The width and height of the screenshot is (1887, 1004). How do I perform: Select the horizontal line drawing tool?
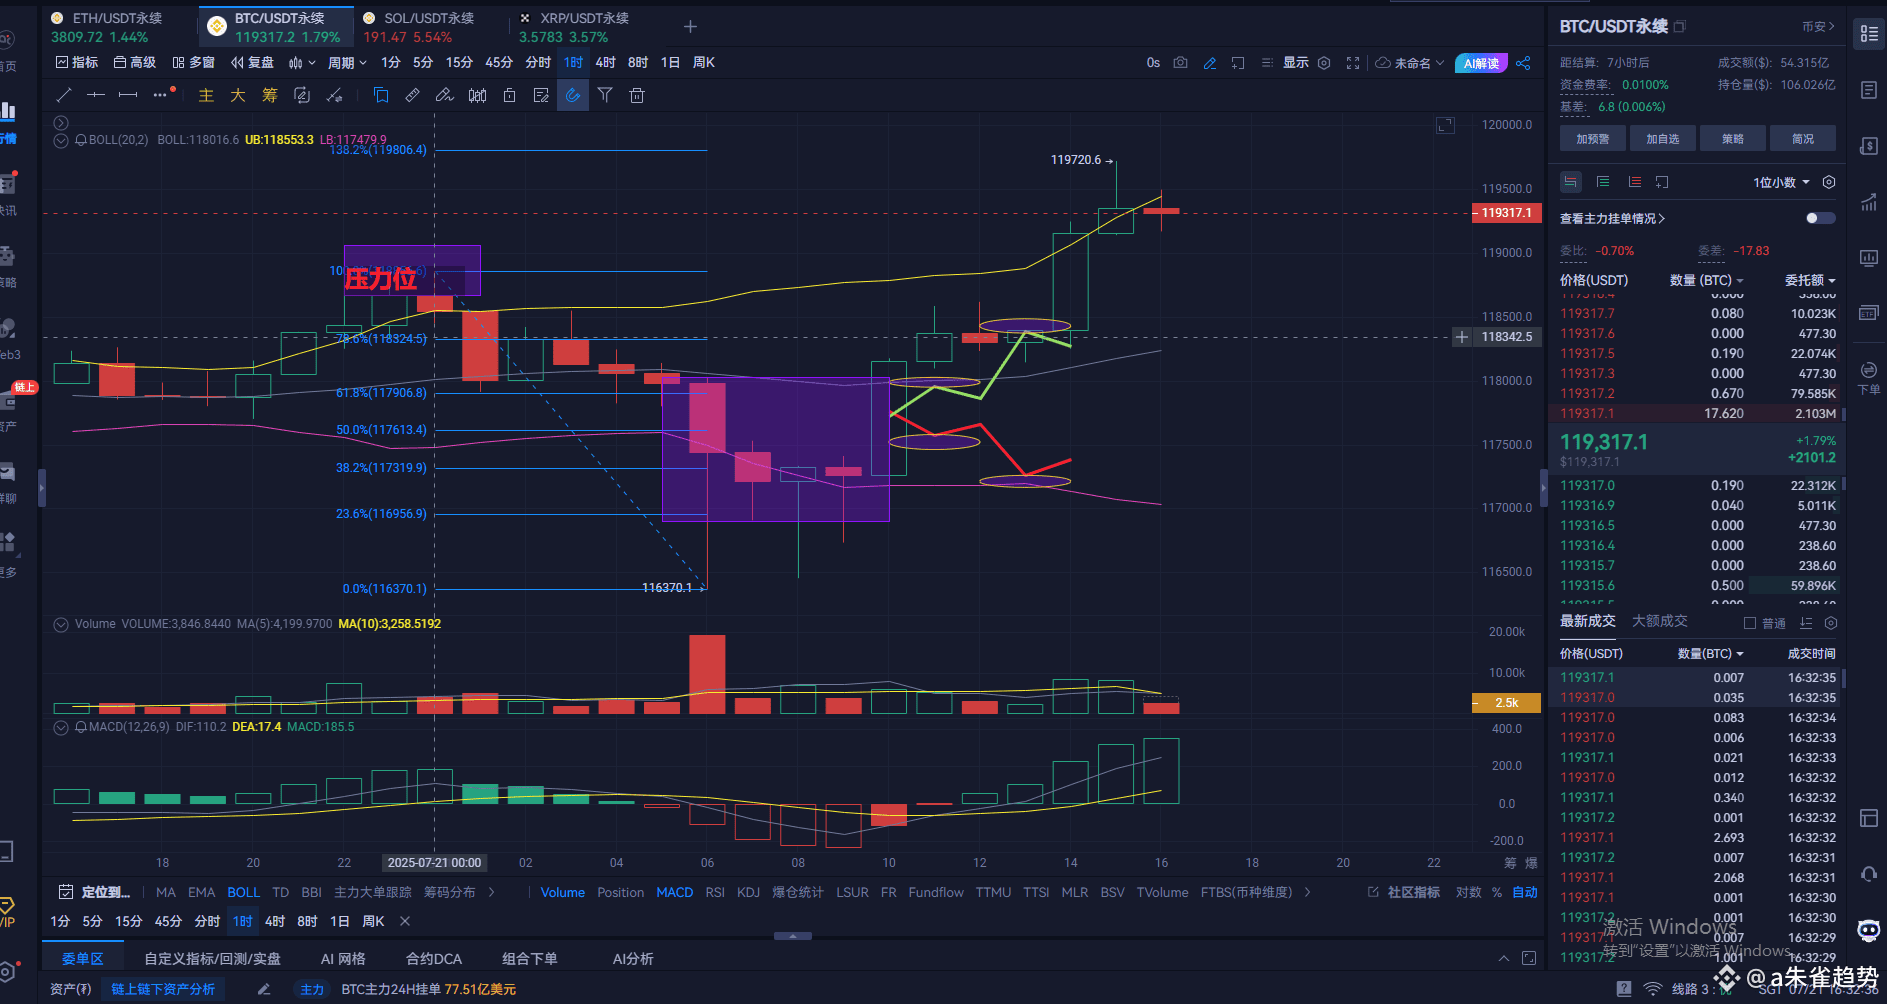(96, 95)
